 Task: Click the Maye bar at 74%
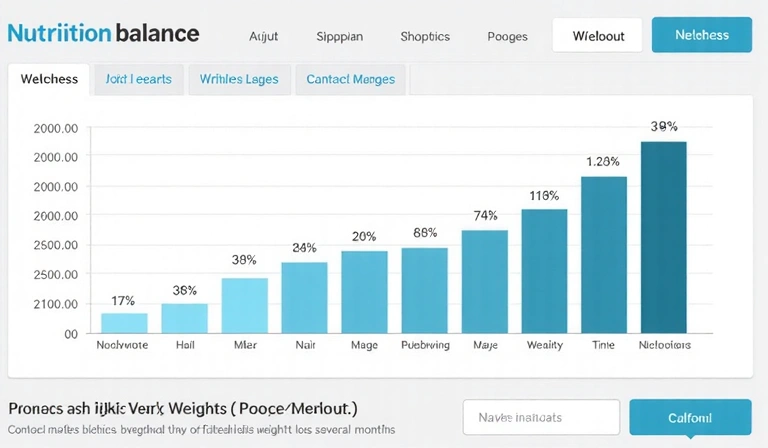(484, 281)
